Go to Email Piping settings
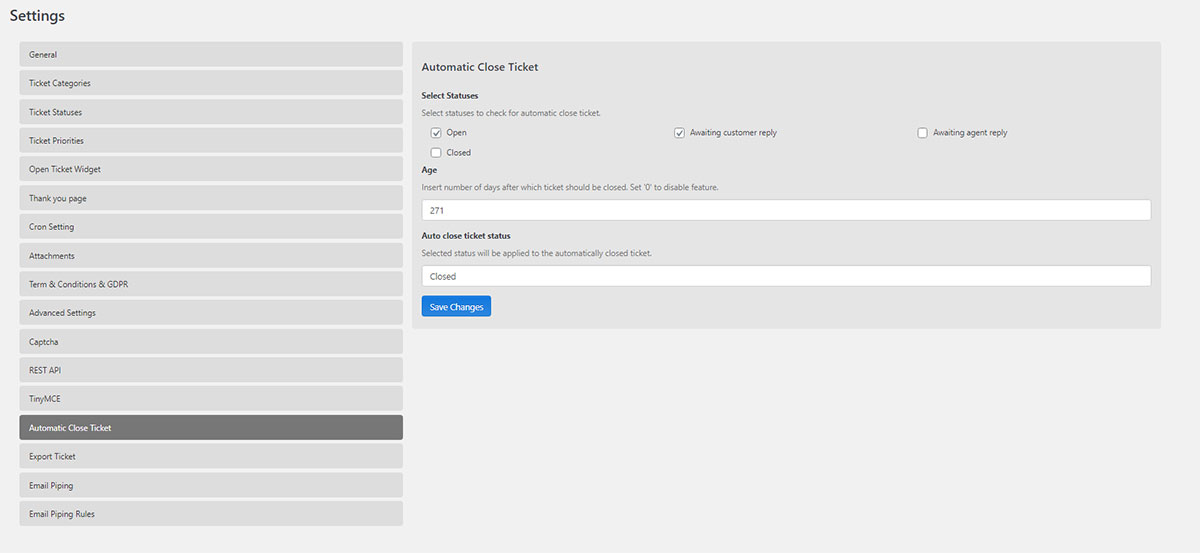Viewport: 1200px width, 553px height. tap(211, 485)
